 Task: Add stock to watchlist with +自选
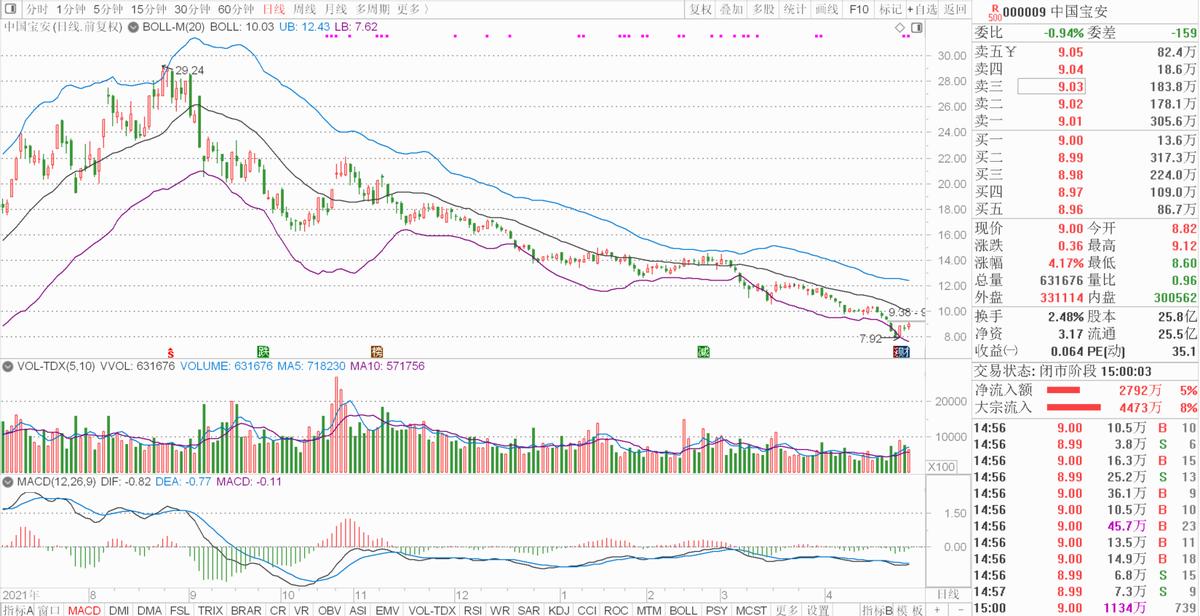[x=921, y=9]
